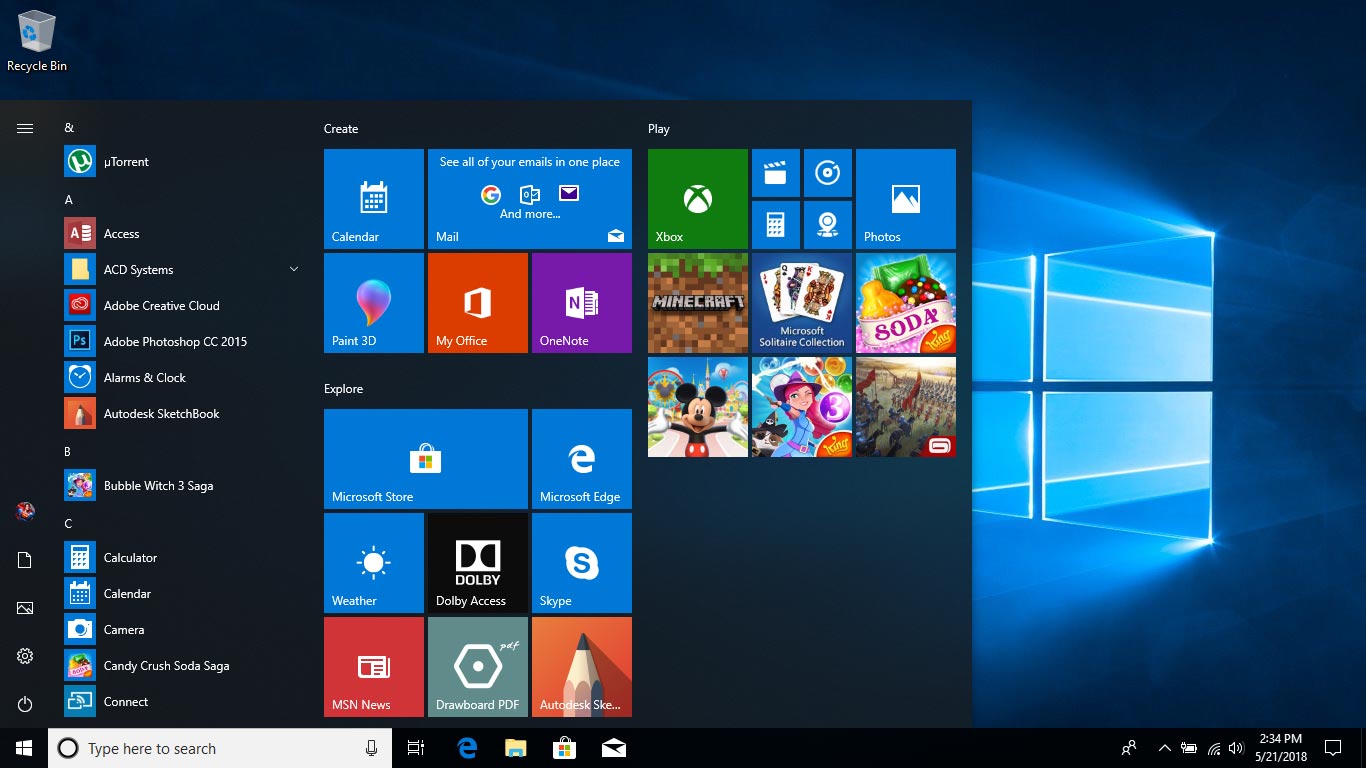Viewport: 1366px width, 768px height.
Task: Open the Maps tile
Action: click(828, 224)
